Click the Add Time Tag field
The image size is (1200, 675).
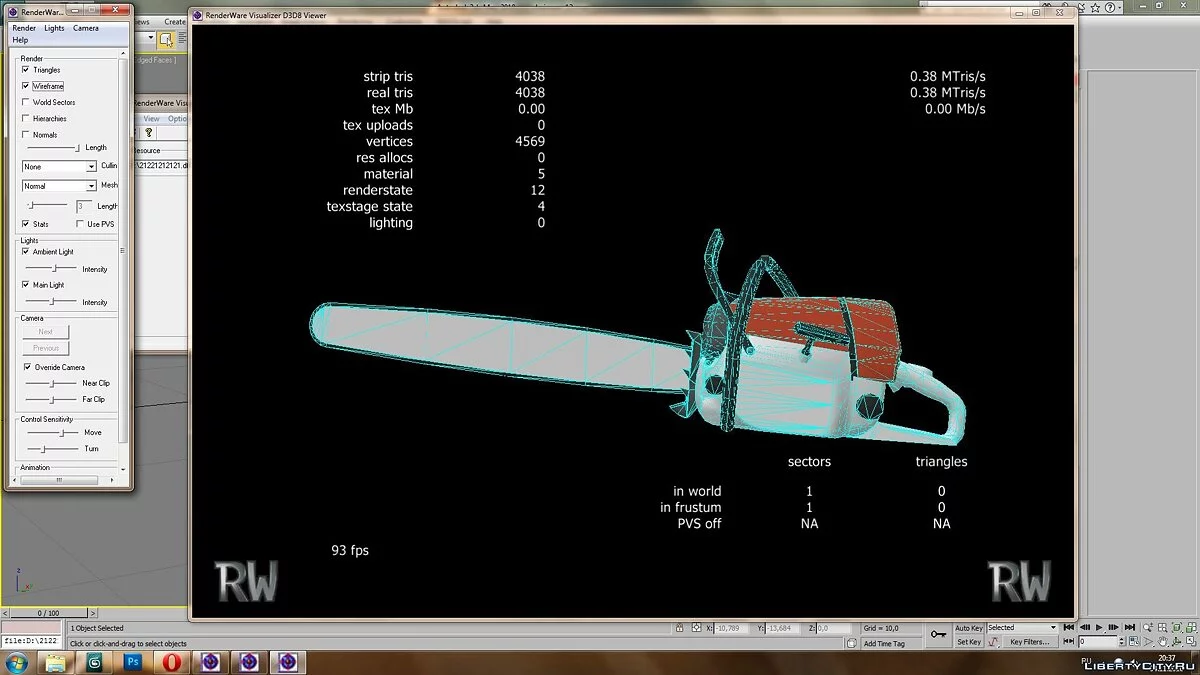(x=884, y=643)
